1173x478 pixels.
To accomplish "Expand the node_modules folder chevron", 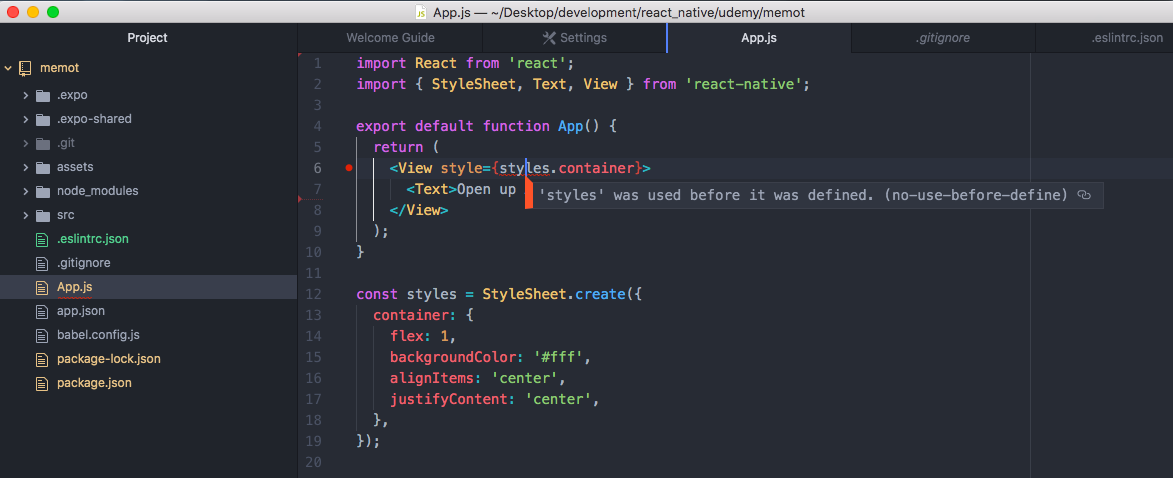I will [25, 191].
